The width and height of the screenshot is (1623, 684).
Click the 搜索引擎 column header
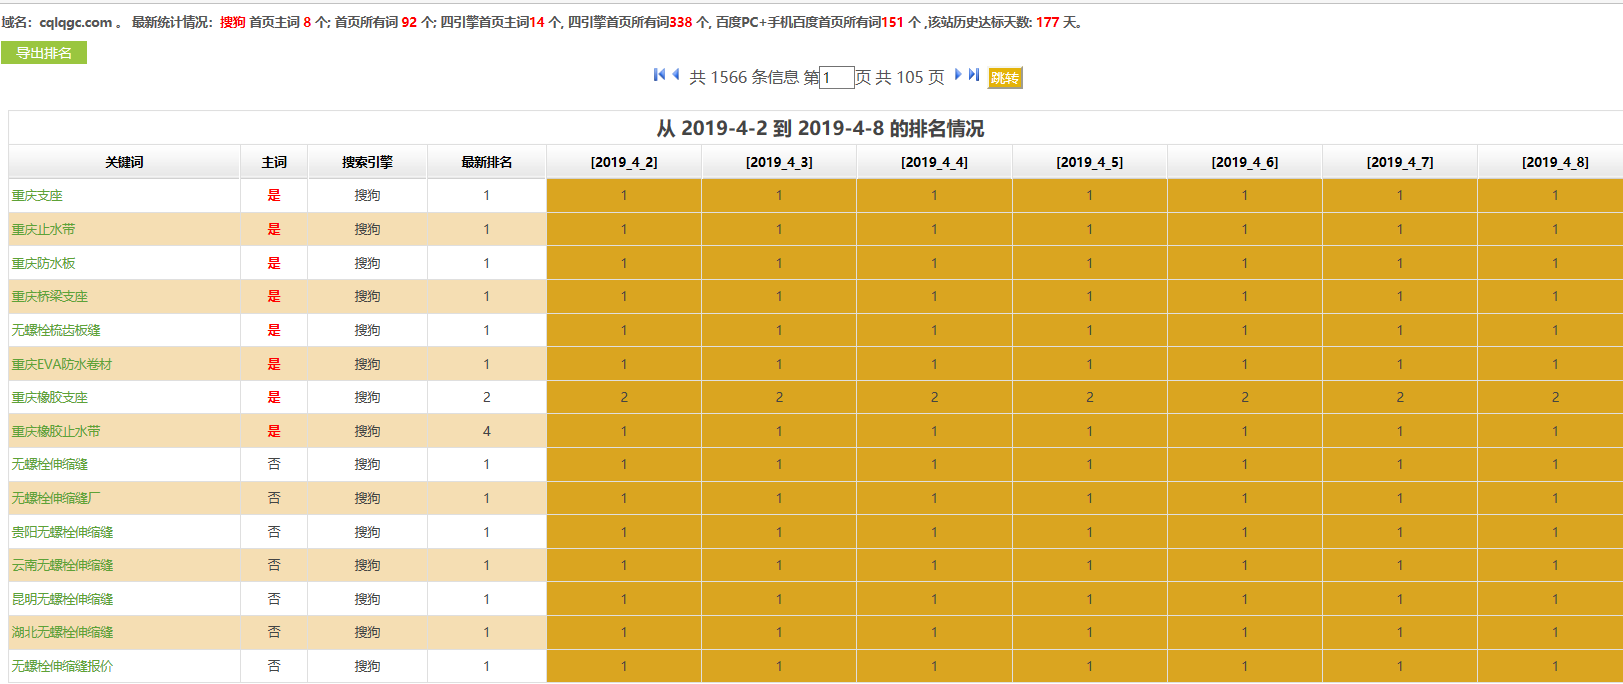(x=367, y=162)
